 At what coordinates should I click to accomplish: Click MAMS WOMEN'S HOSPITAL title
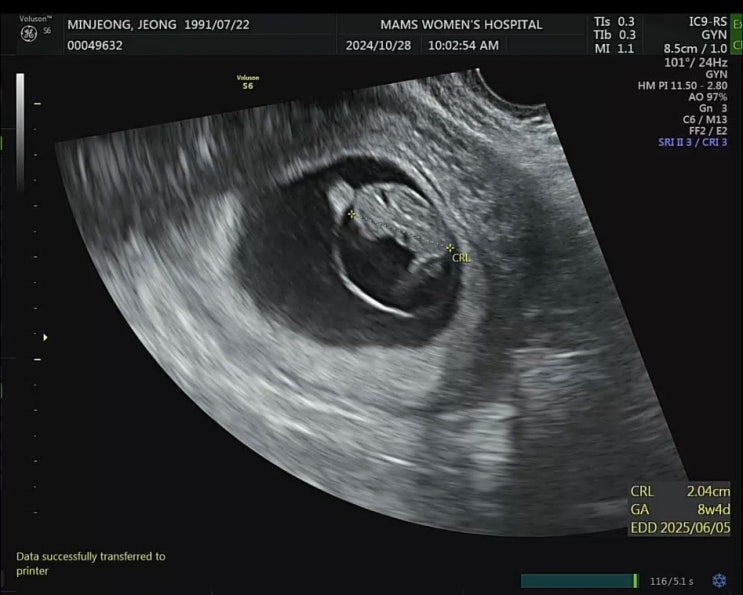461,25
